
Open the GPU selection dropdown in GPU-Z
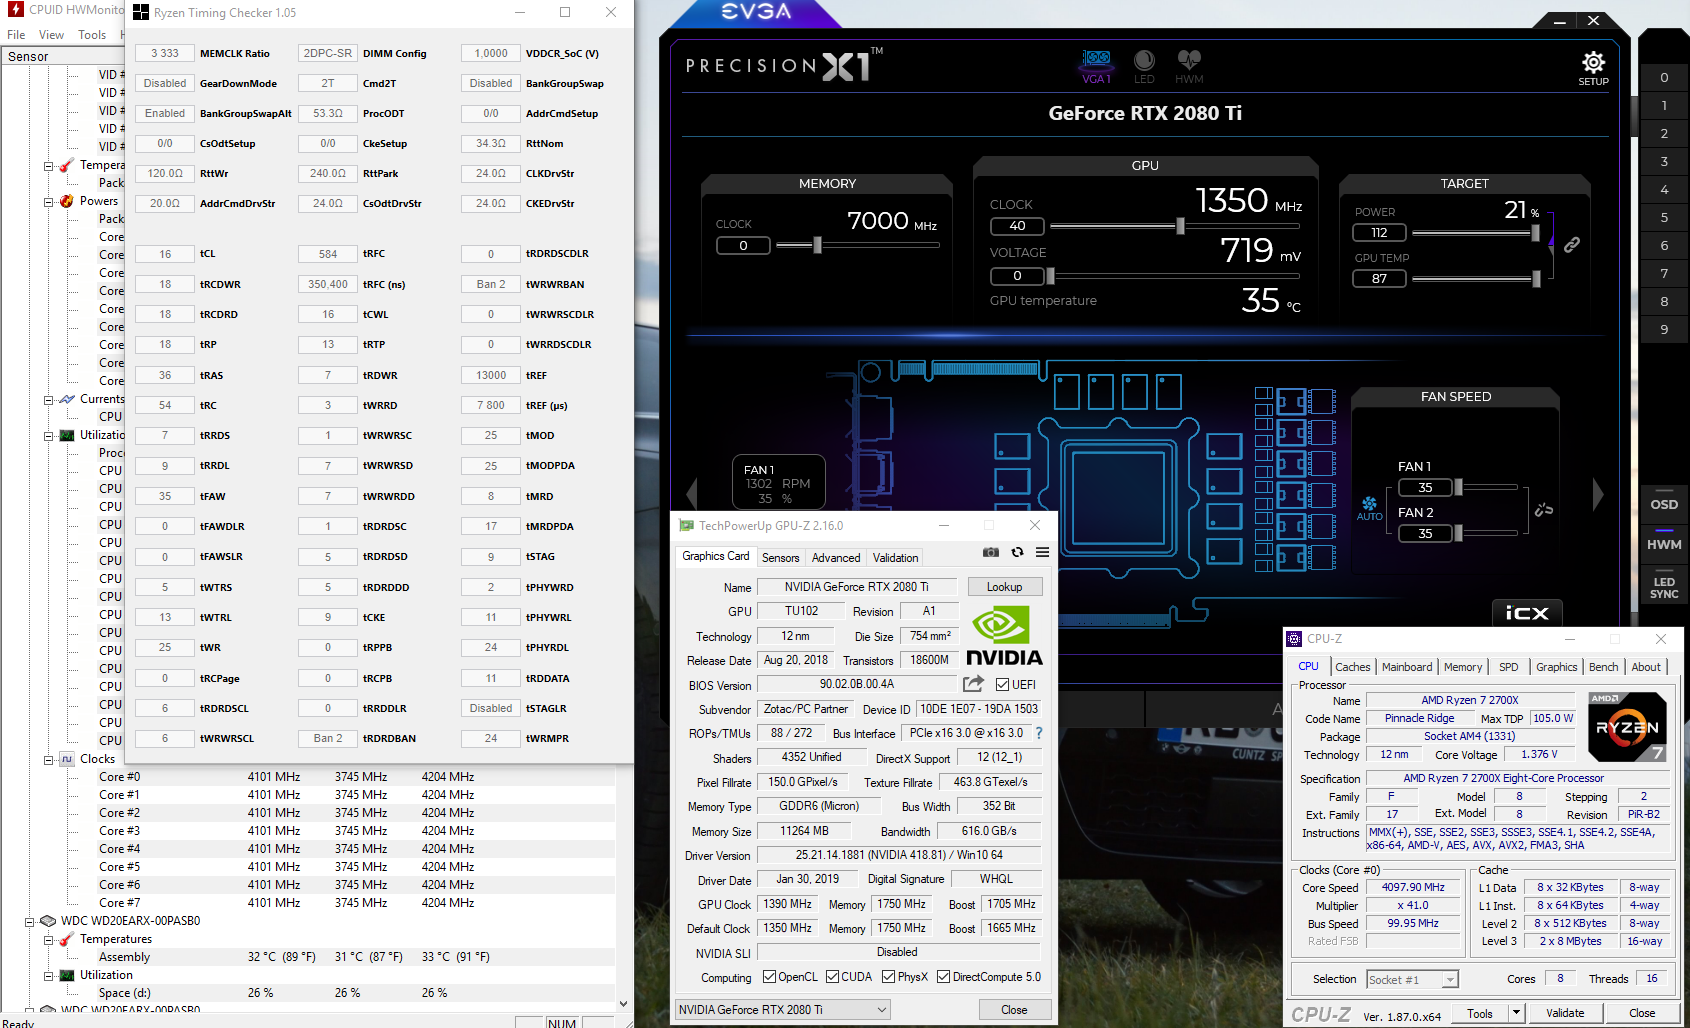(x=783, y=1010)
